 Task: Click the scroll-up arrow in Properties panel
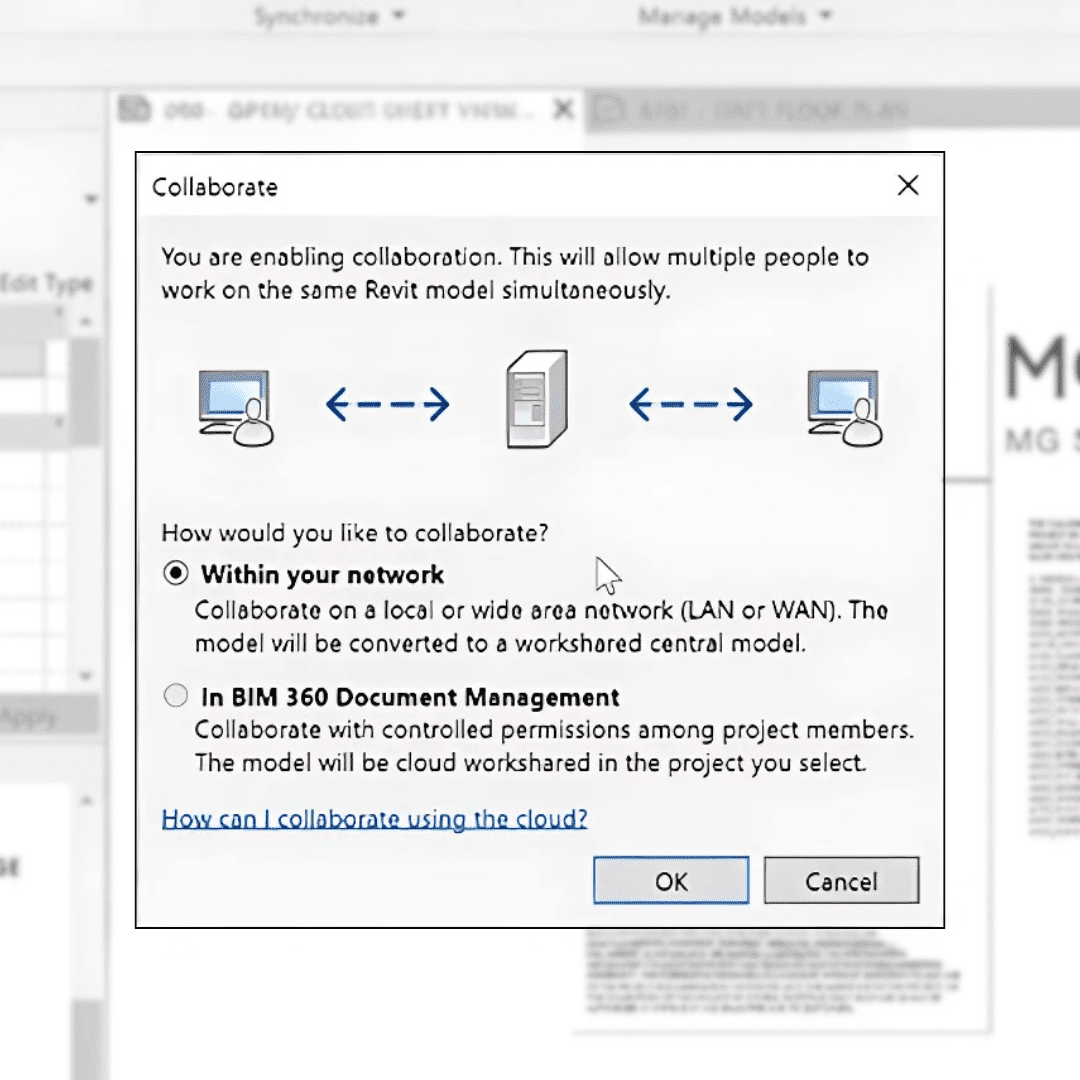(x=86, y=323)
